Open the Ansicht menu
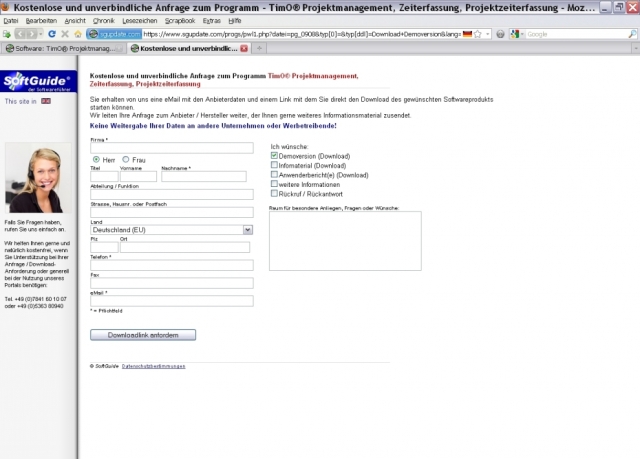Screen dimensions: 640x459 tap(75, 20)
